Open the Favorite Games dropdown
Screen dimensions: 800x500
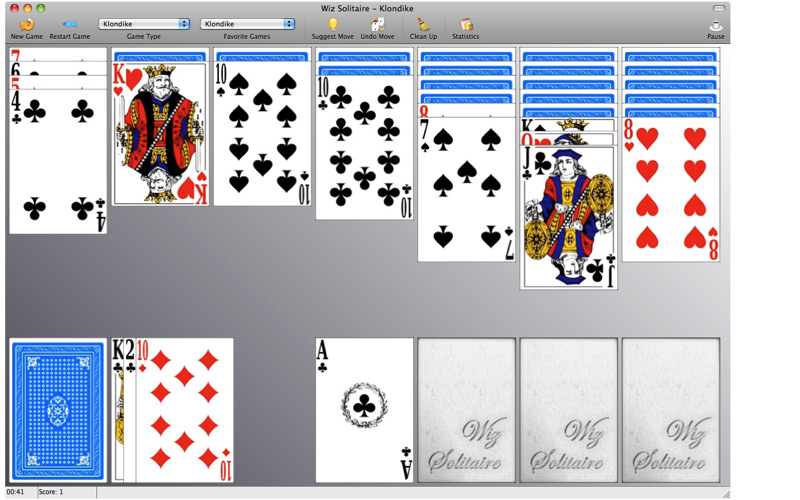pyautogui.click(x=247, y=24)
